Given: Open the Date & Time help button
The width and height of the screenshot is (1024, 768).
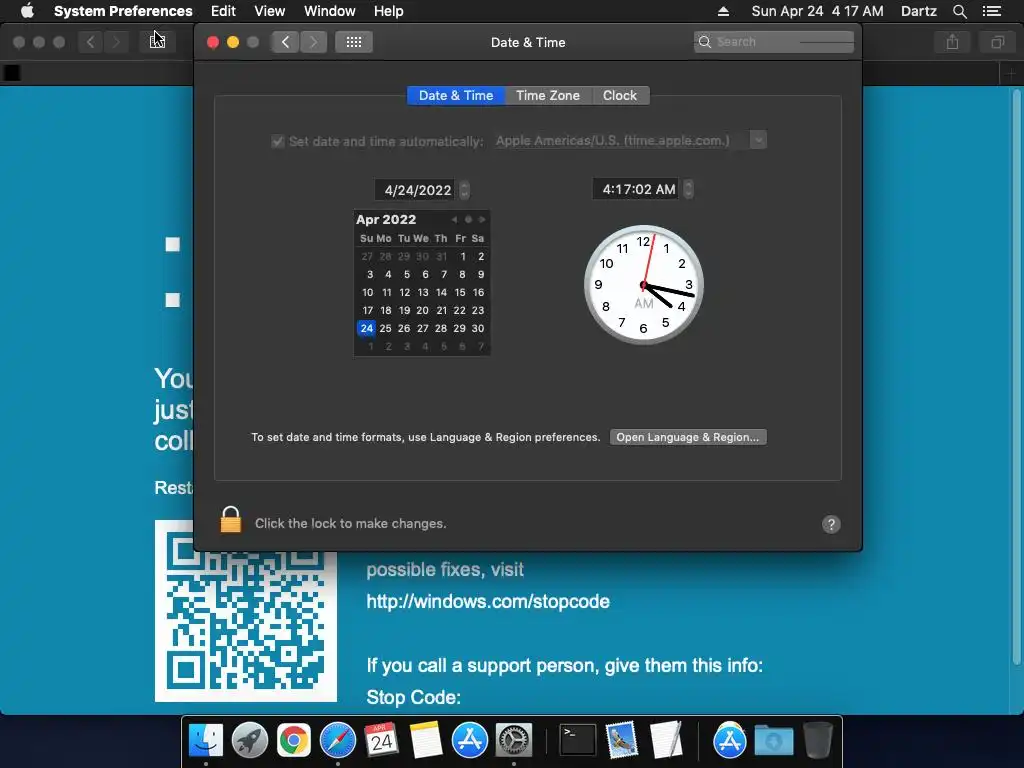Looking at the screenshot, I should pyautogui.click(x=831, y=524).
